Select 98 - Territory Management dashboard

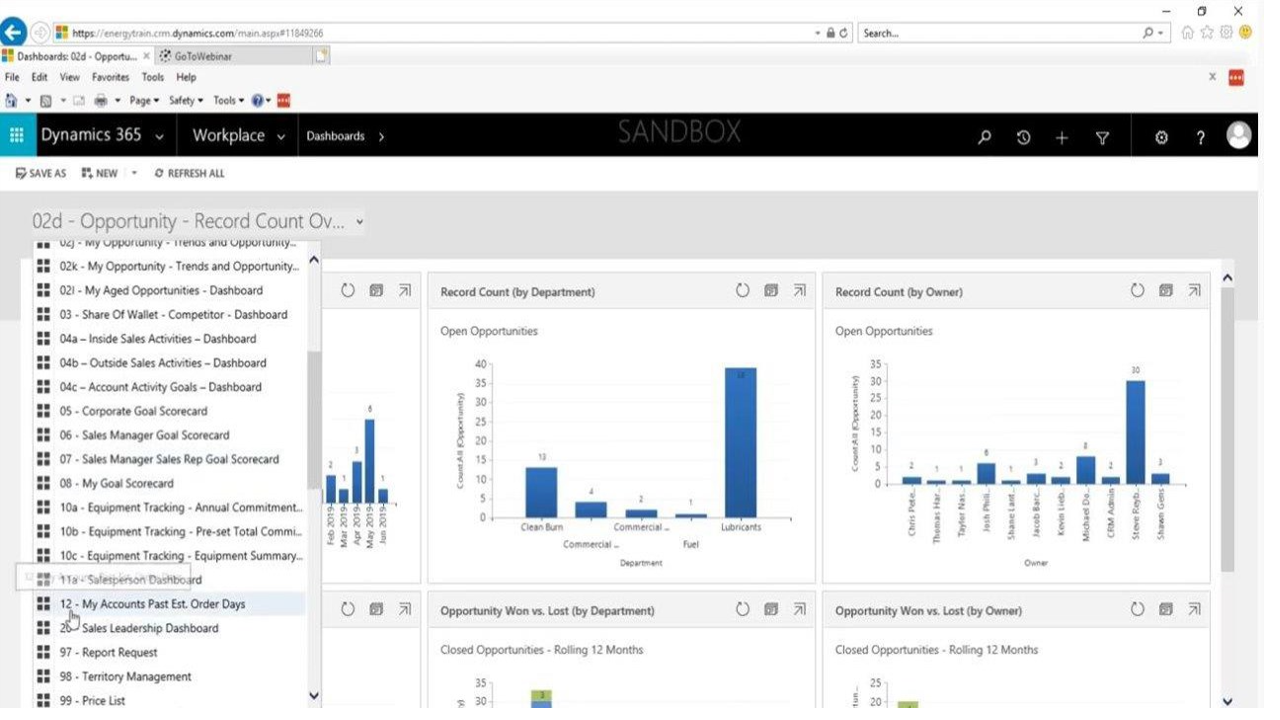pyautogui.click(x=168, y=677)
